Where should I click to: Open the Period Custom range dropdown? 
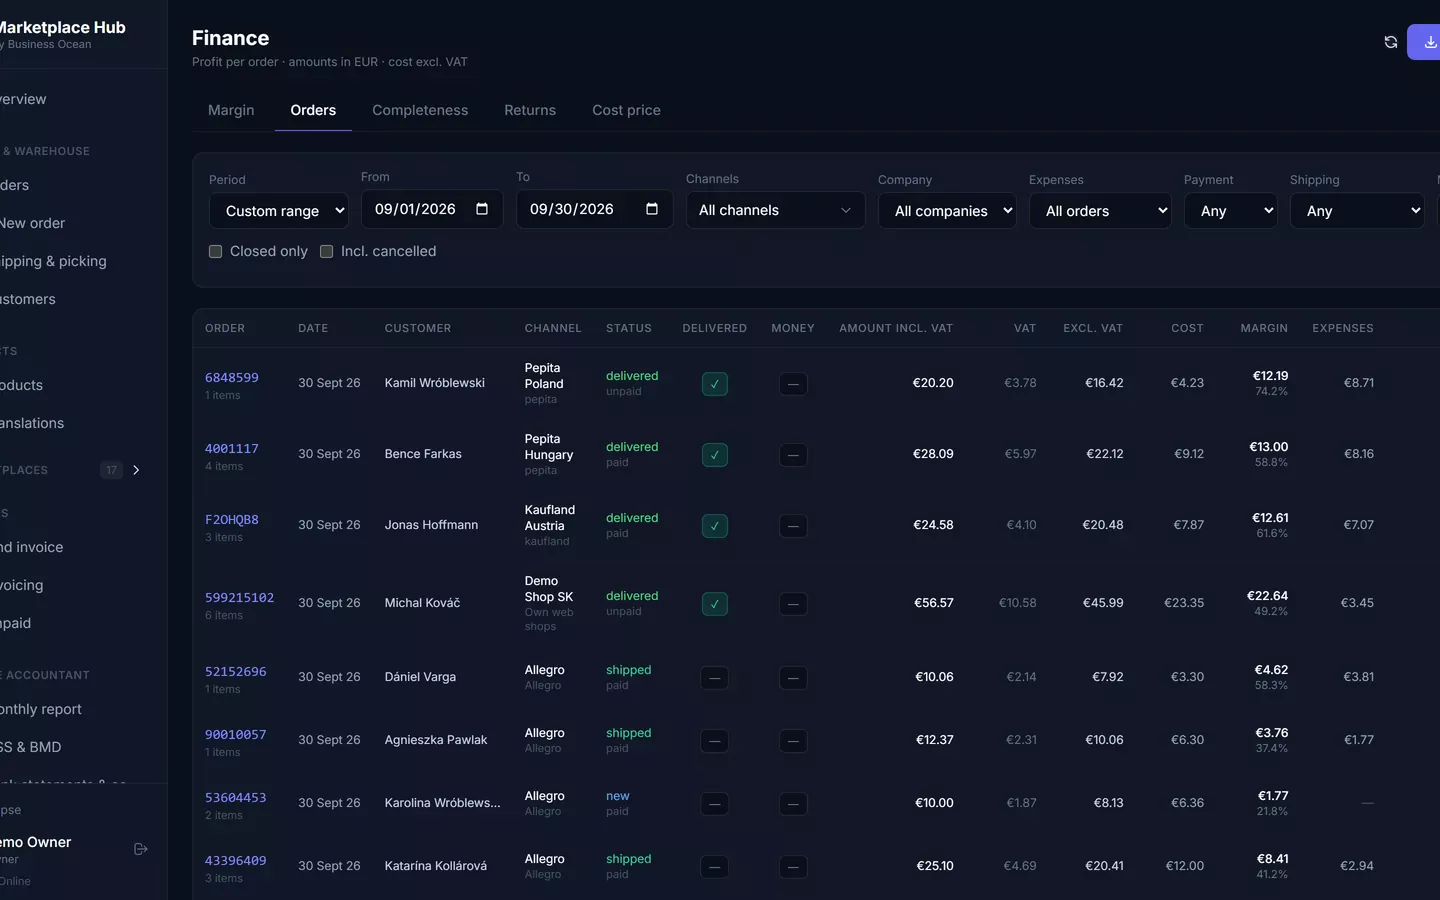pos(279,211)
